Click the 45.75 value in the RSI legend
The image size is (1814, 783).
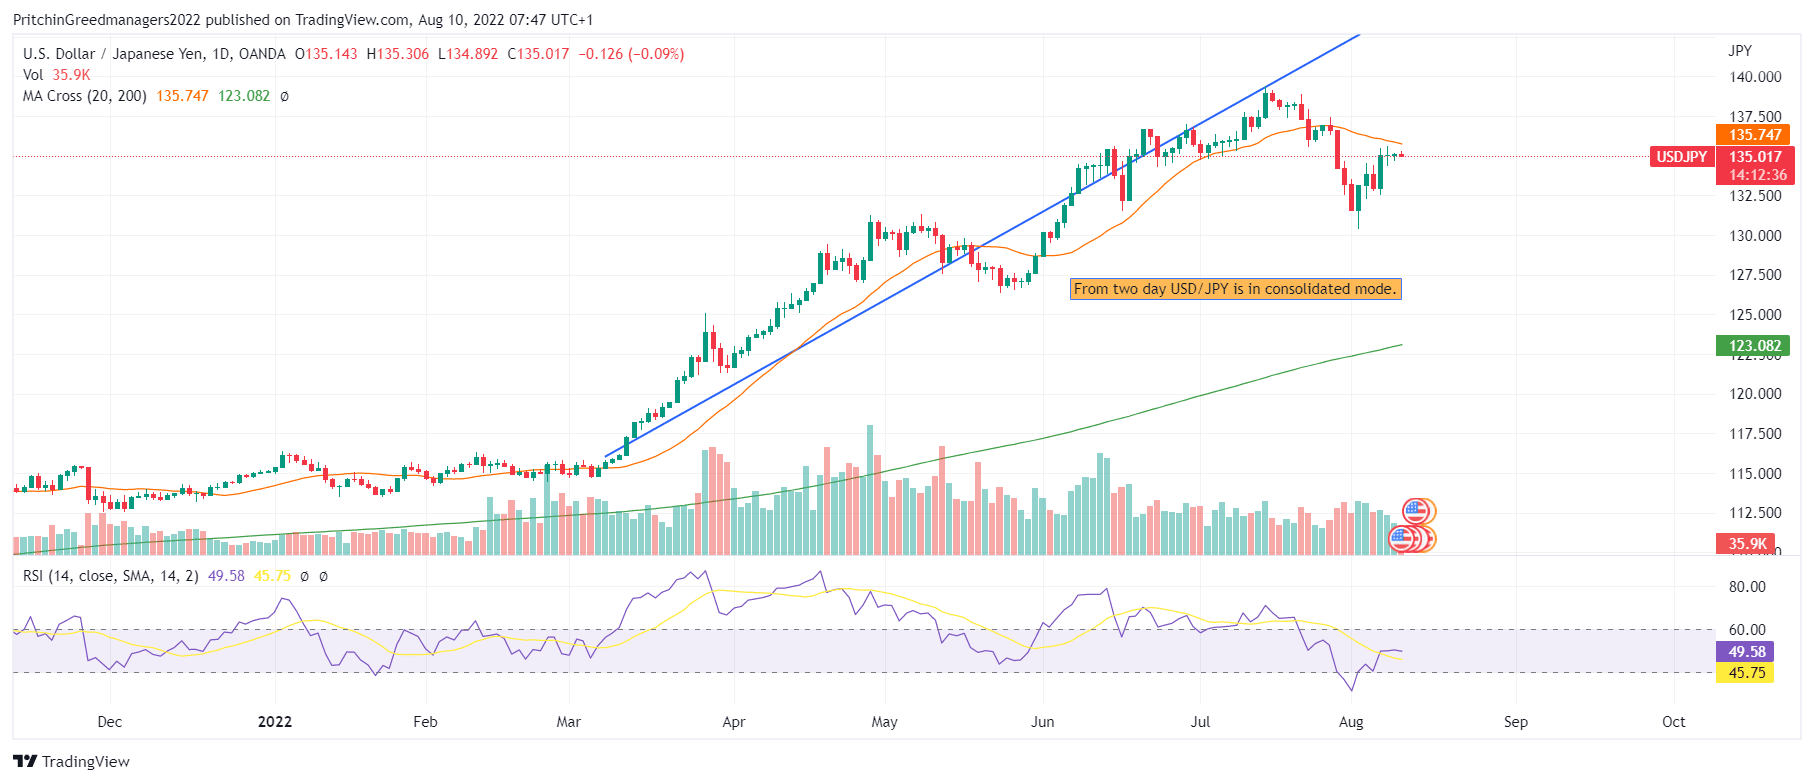tap(272, 576)
